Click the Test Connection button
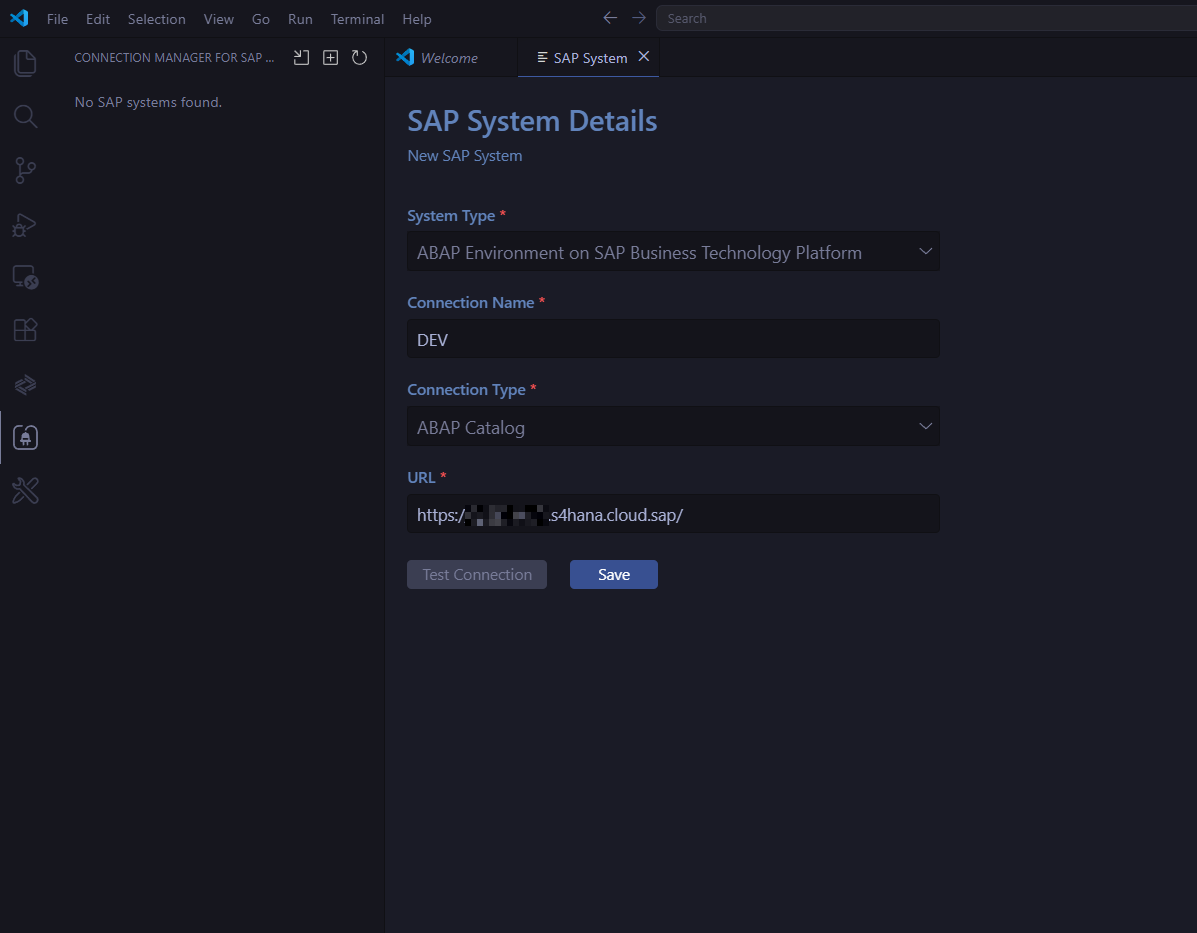 click(477, 575)
